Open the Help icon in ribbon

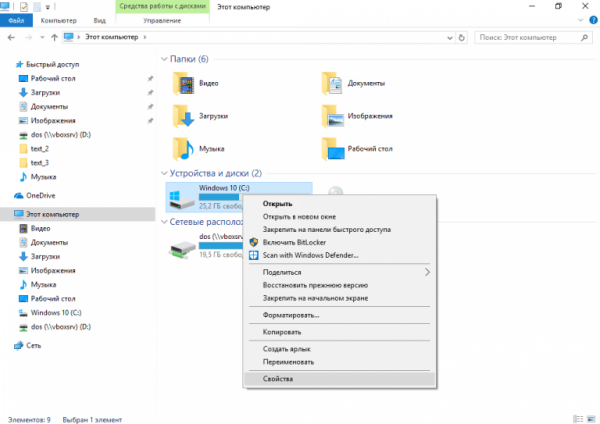click(593, 20)
